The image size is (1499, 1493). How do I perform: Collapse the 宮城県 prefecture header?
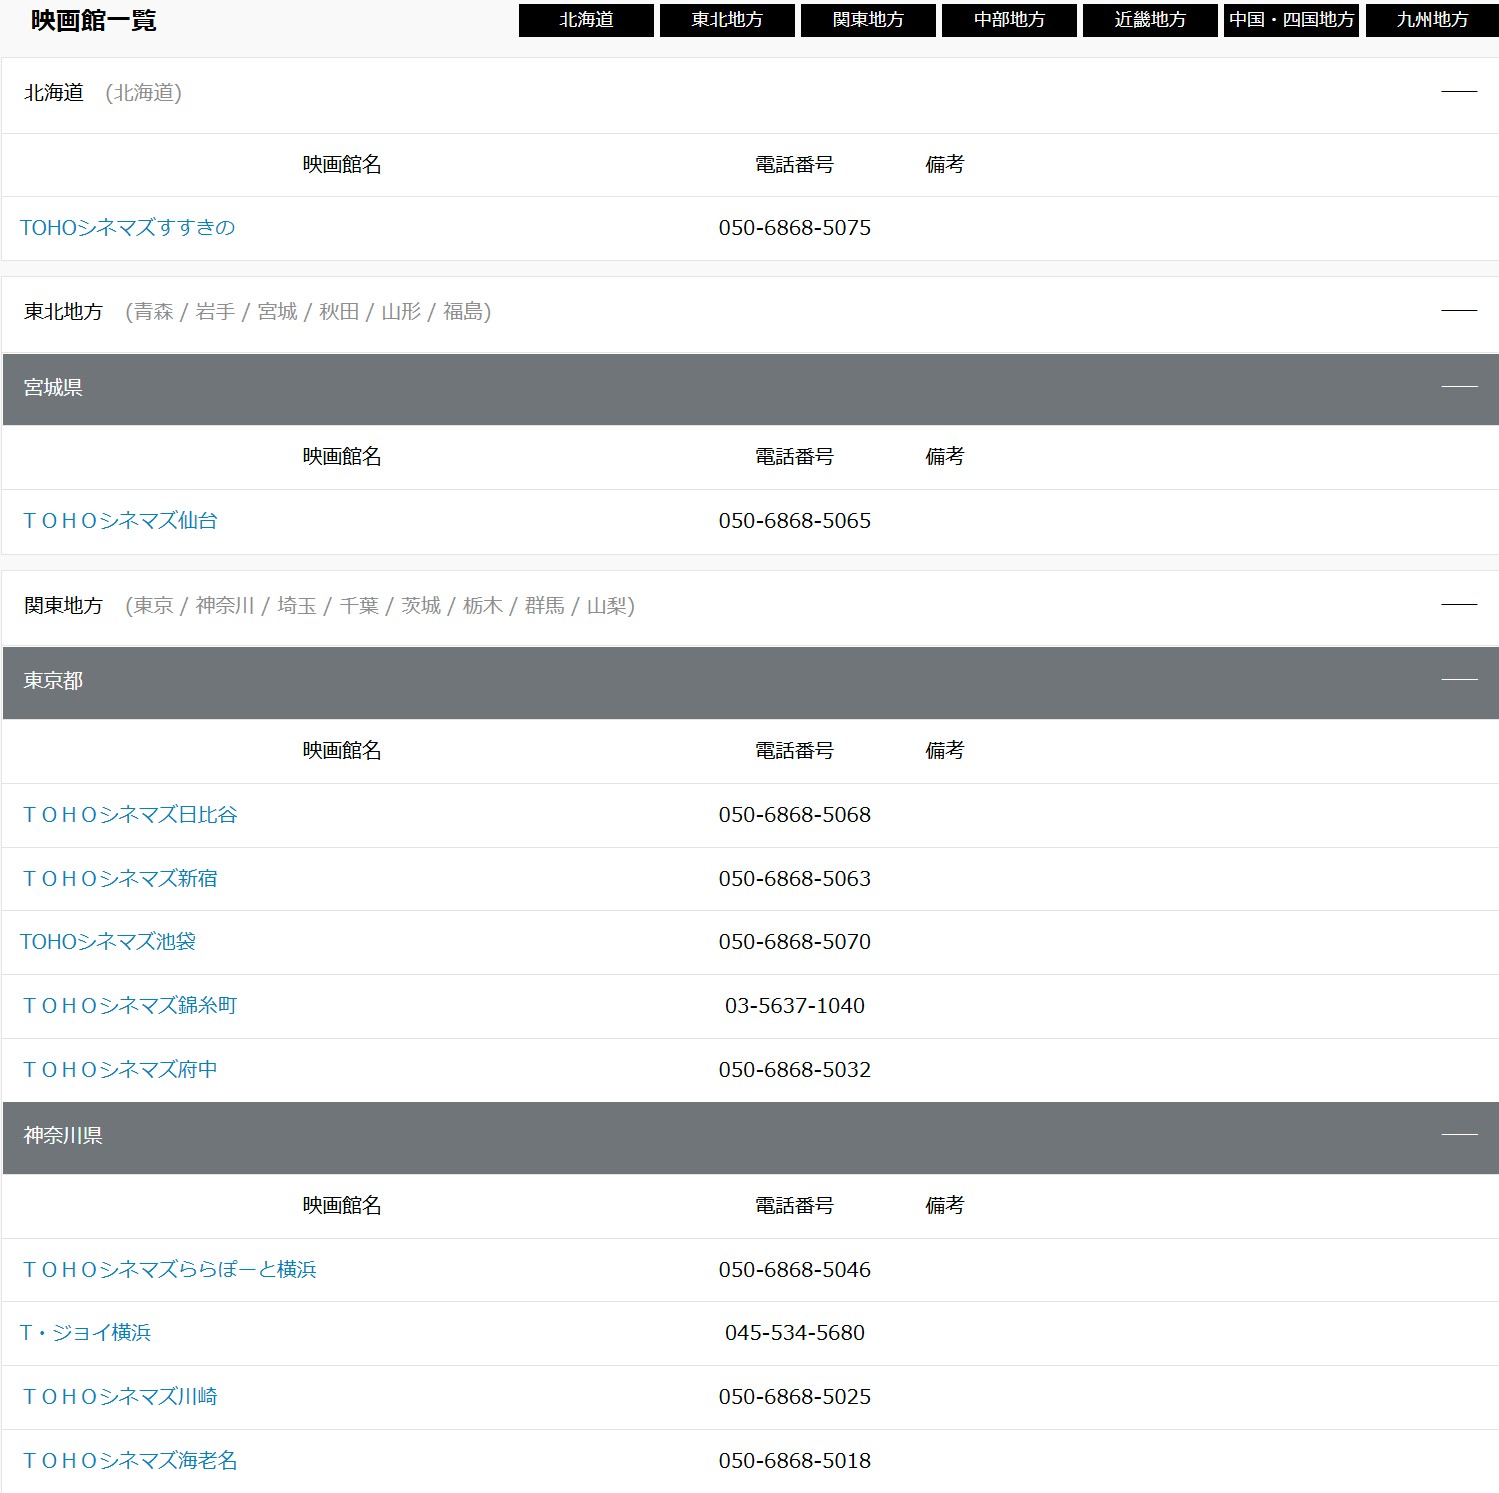tap(1458, 387)
